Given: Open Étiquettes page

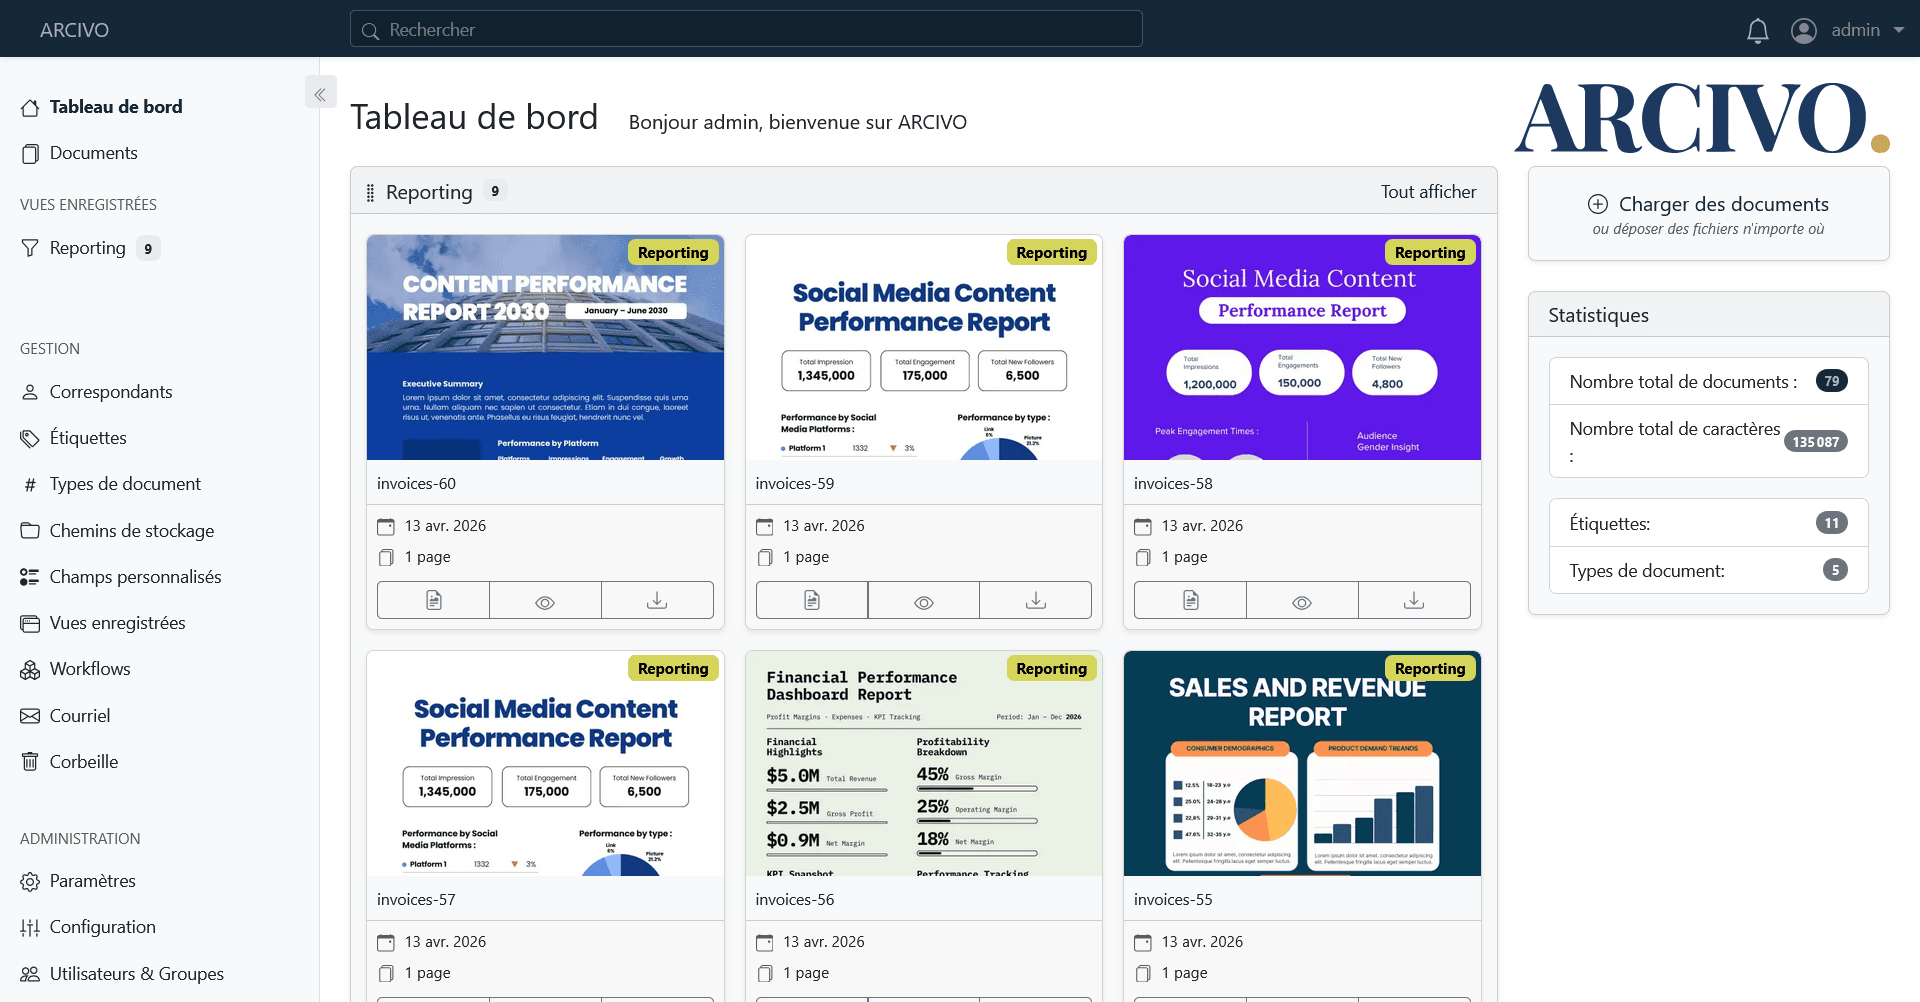Looking at the screenshot, I should coord(73,438).
